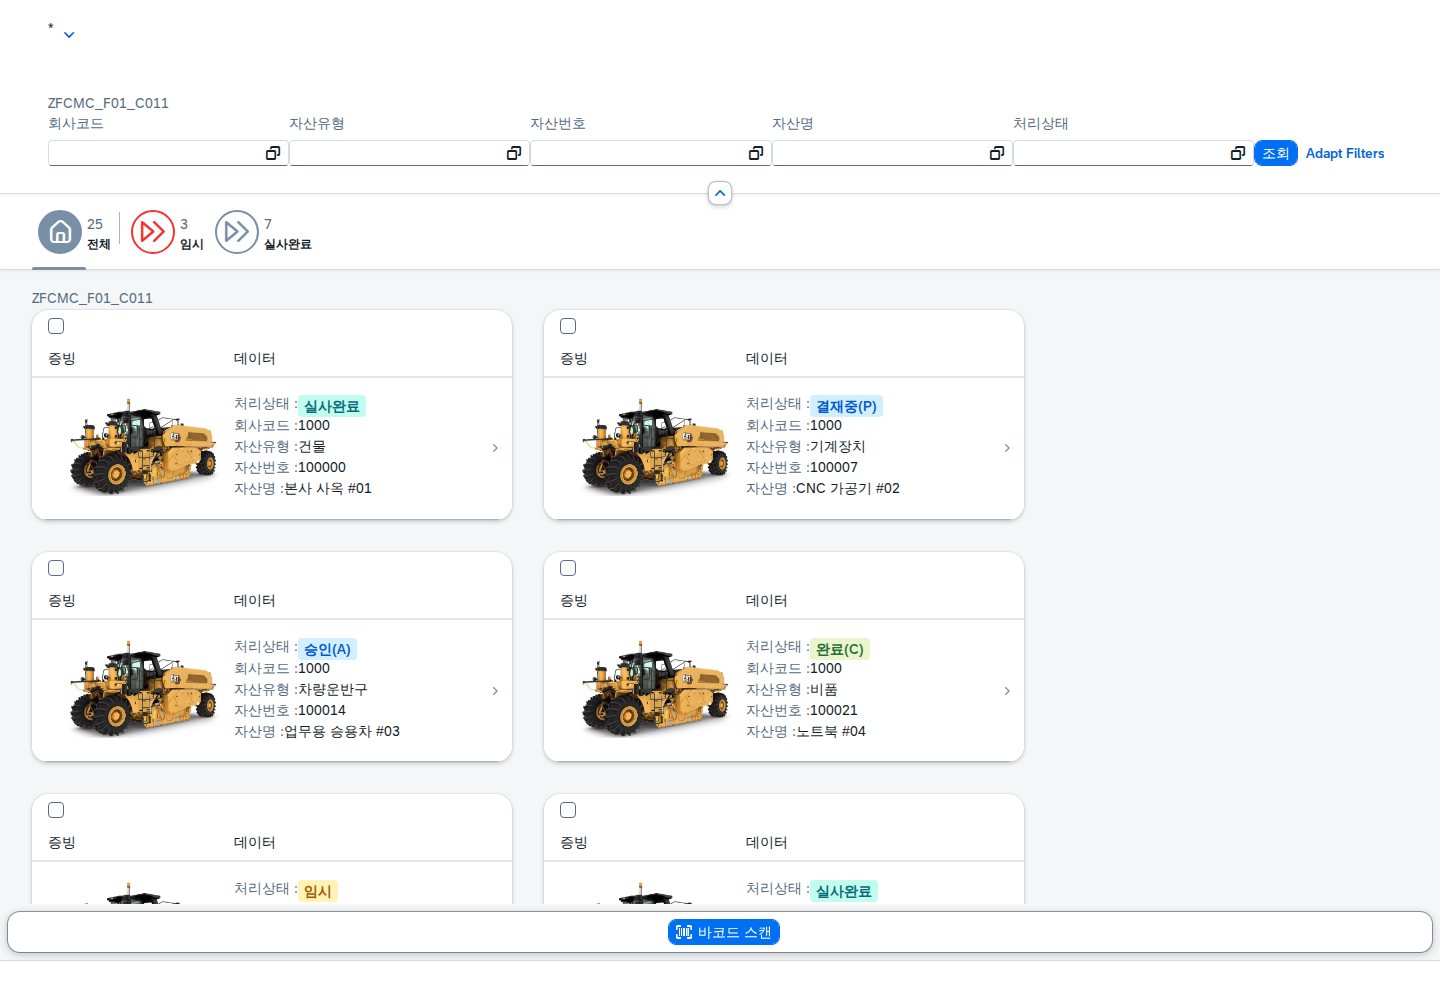Open asset image for 노트북 #04
Image resolution: width=1440 pixels, height=1000 pixels.
[655, 690]
